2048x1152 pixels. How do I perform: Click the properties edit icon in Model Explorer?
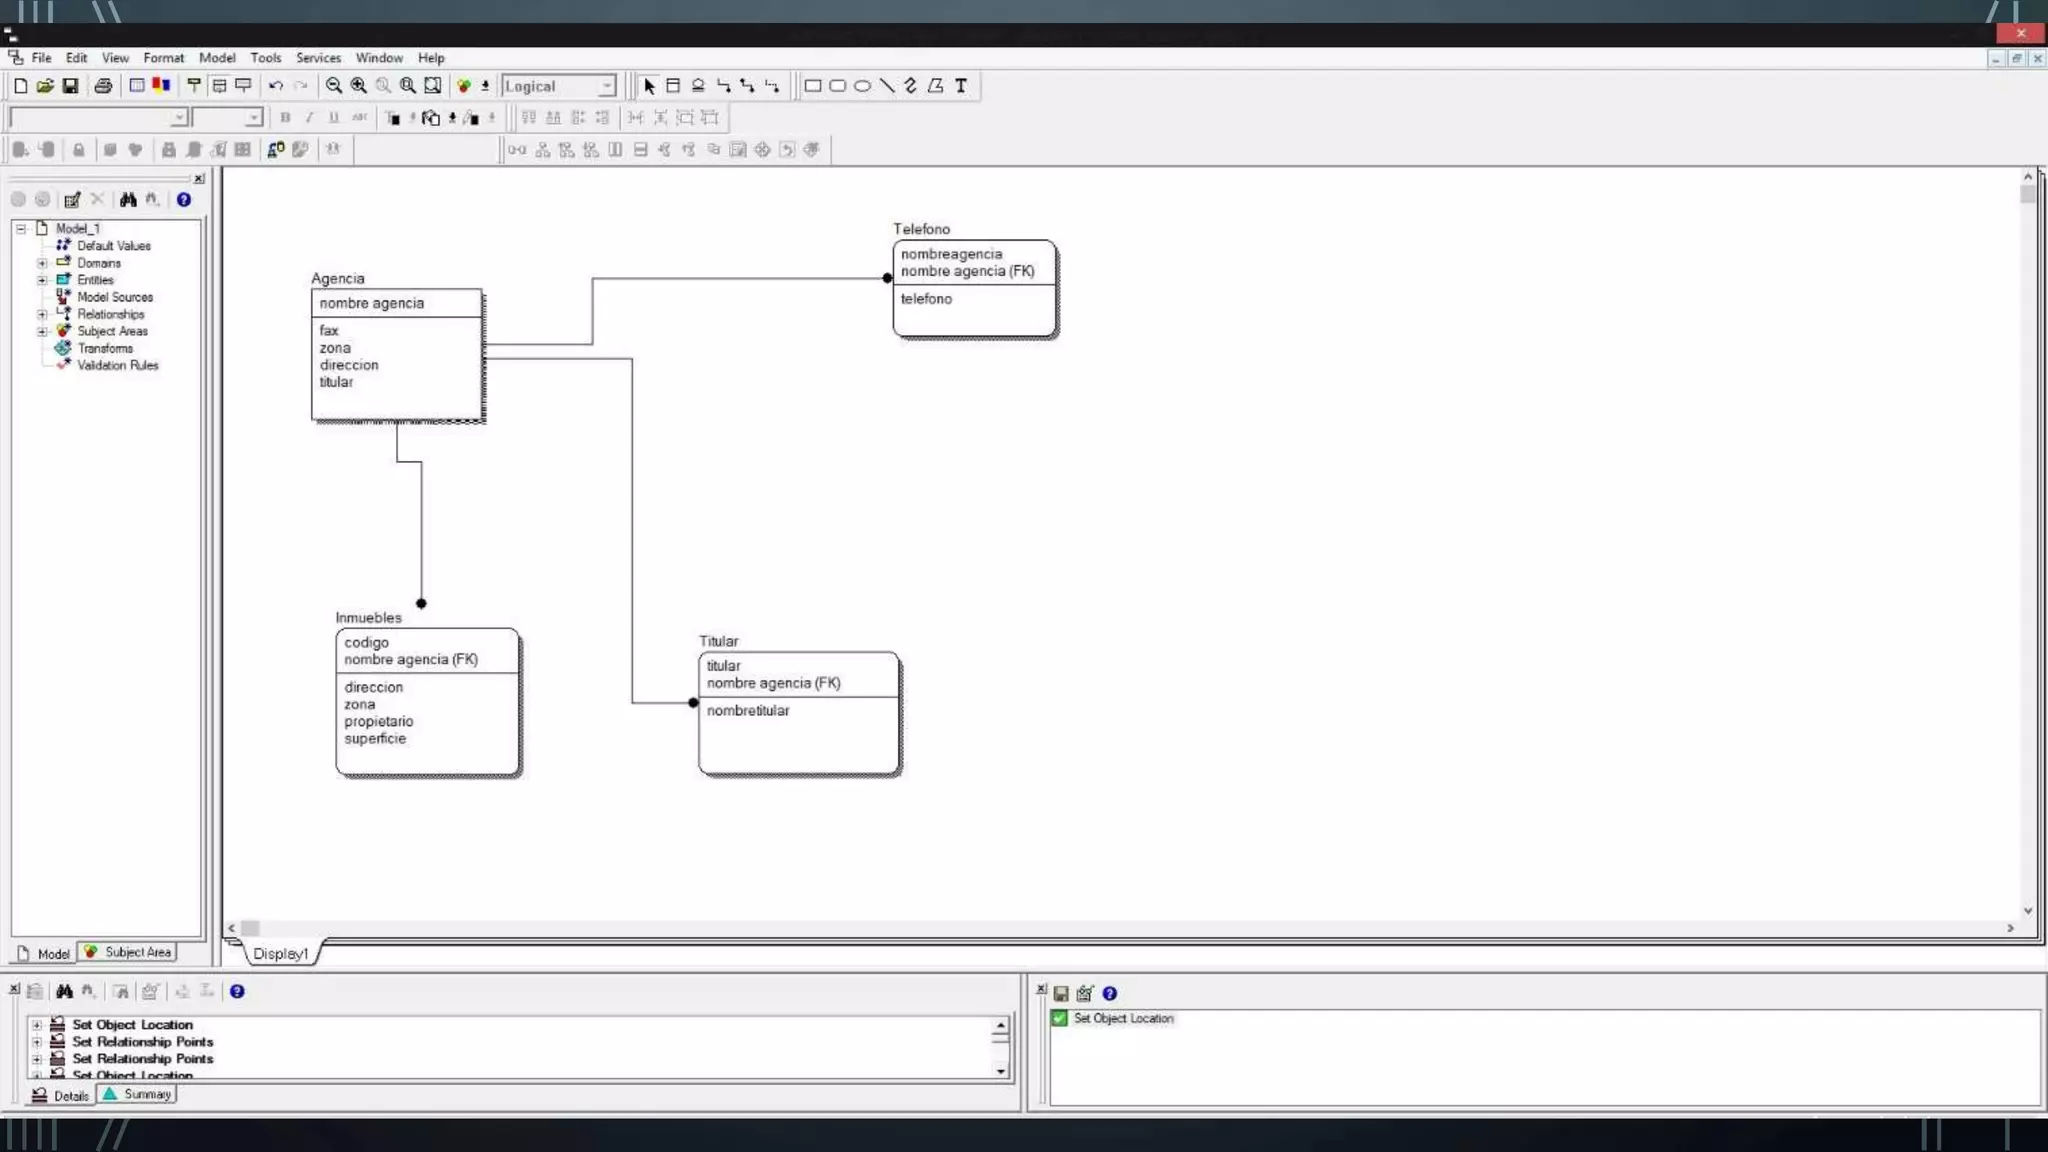coord(72,200)
